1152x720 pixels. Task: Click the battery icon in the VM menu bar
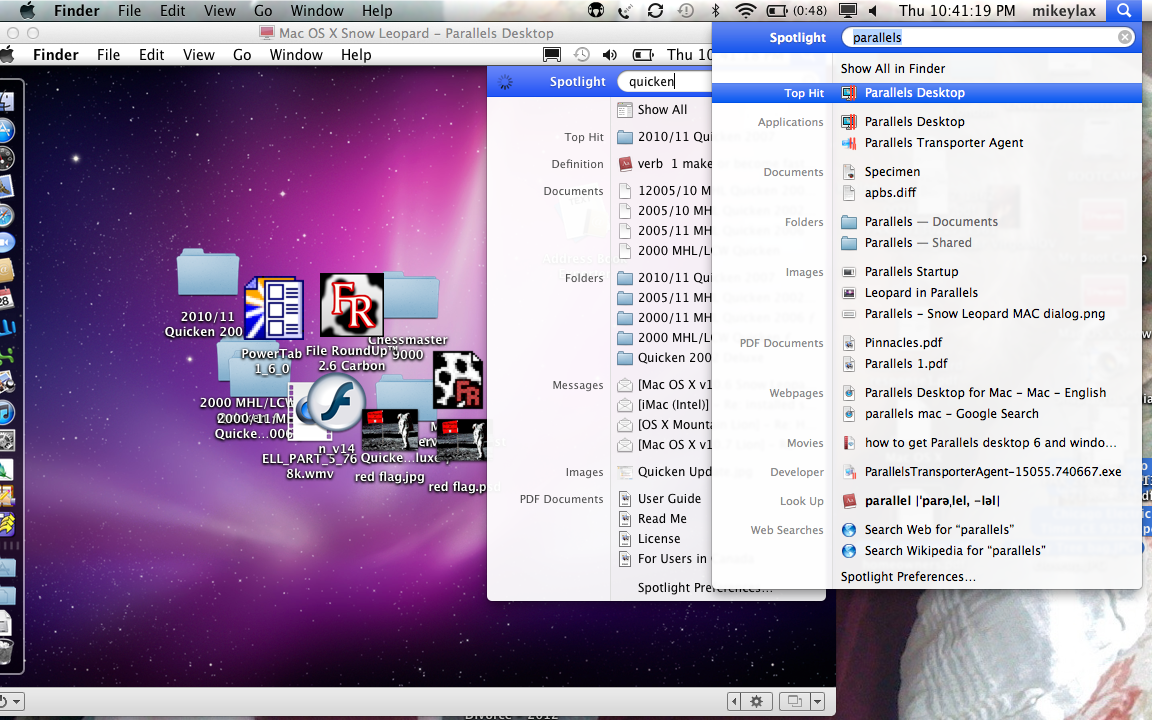click(x=643, y=54)
